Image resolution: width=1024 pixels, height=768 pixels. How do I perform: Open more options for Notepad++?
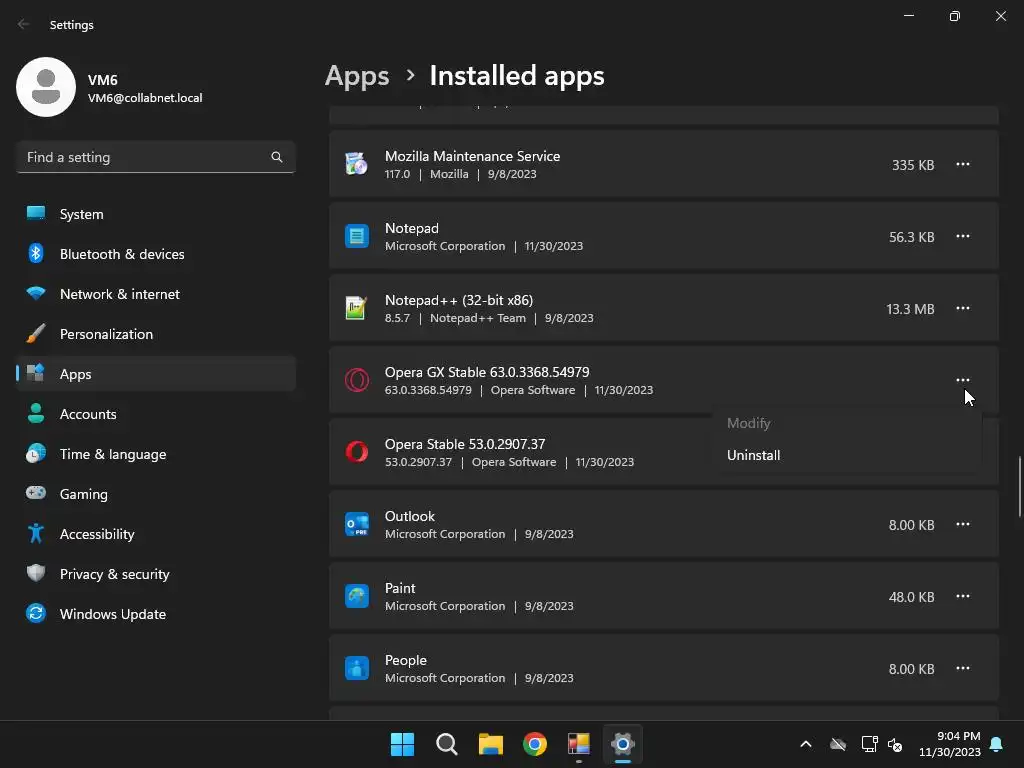[963, 308]
